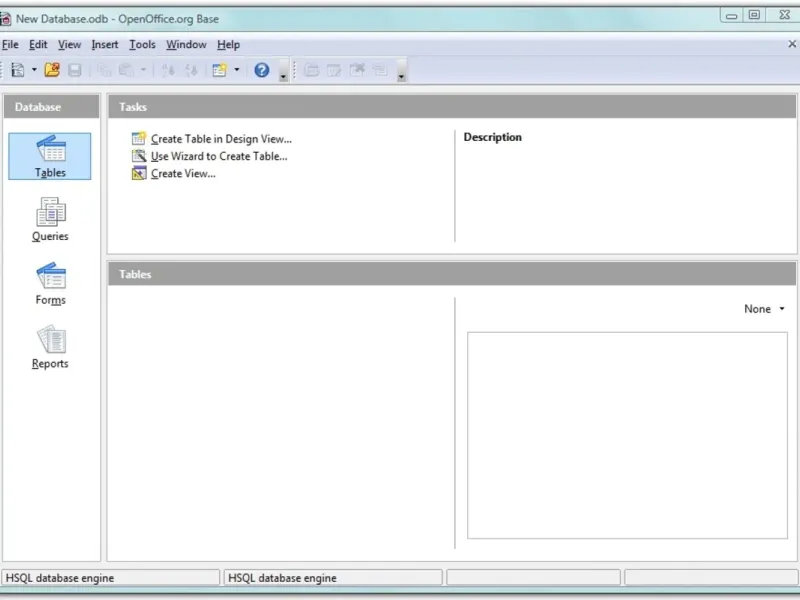
Task: Switch to Reports in the Database pane
Action: [x=50, y=347]
